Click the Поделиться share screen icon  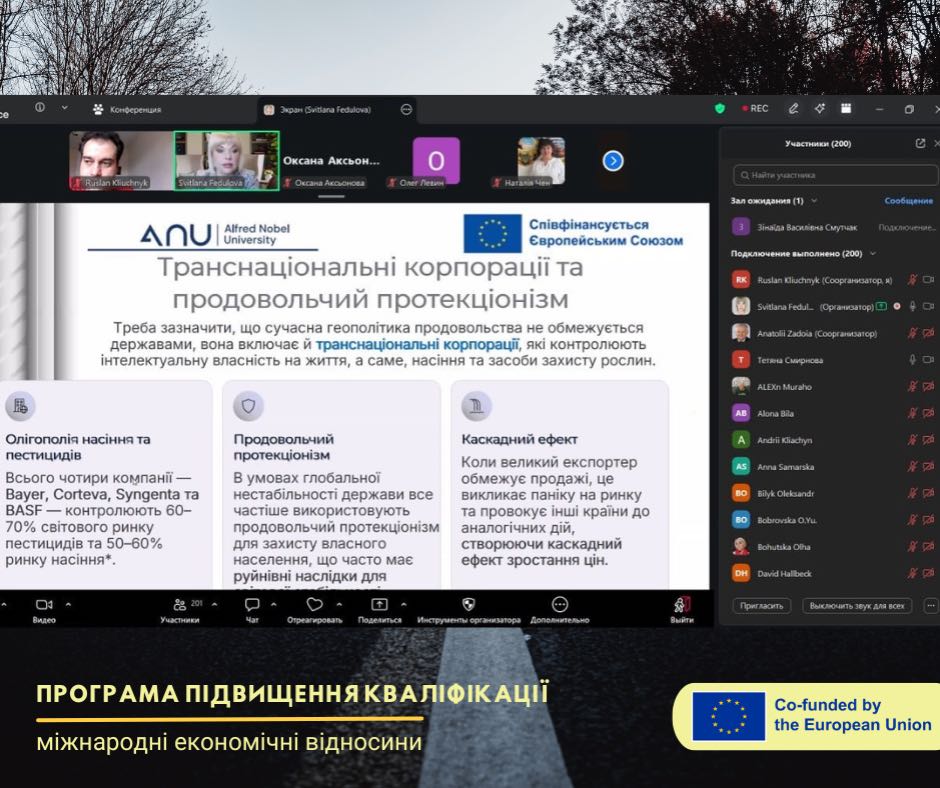coord(379,605)
